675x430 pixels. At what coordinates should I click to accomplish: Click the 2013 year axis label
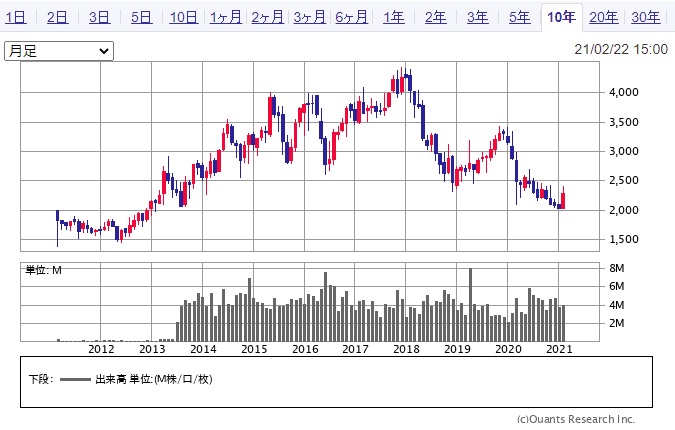[152, 349]
